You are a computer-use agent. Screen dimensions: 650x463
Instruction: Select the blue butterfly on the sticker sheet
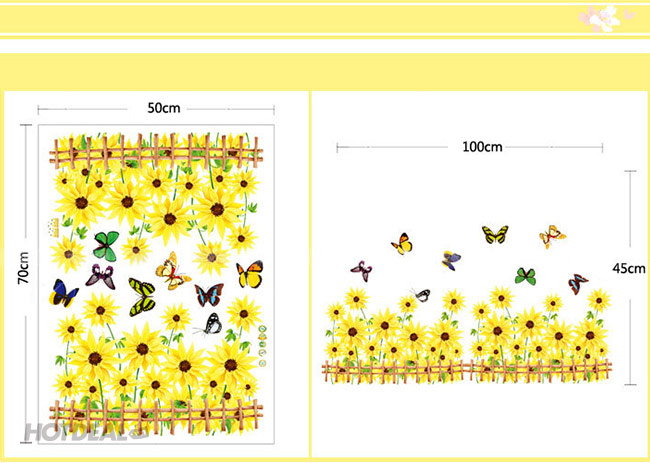[x=63, y=293]
